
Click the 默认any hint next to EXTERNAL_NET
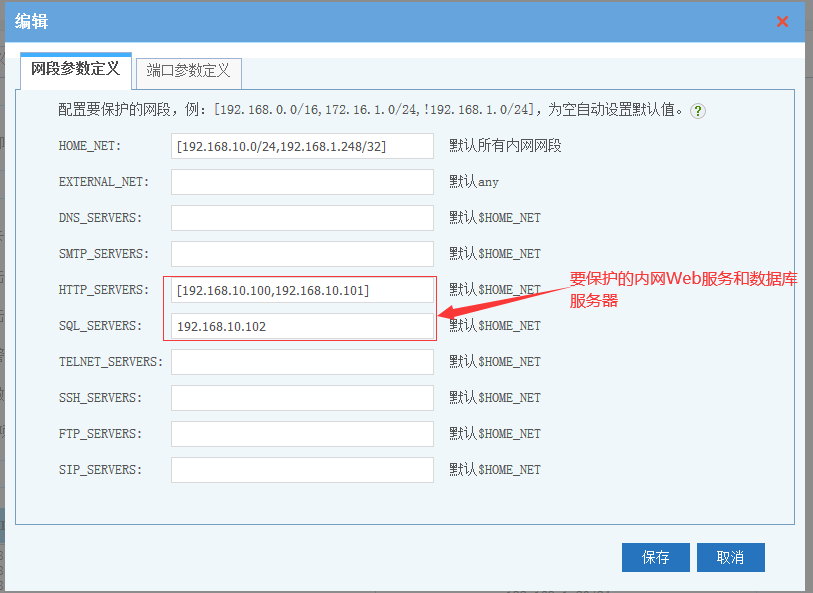point(473,182)
